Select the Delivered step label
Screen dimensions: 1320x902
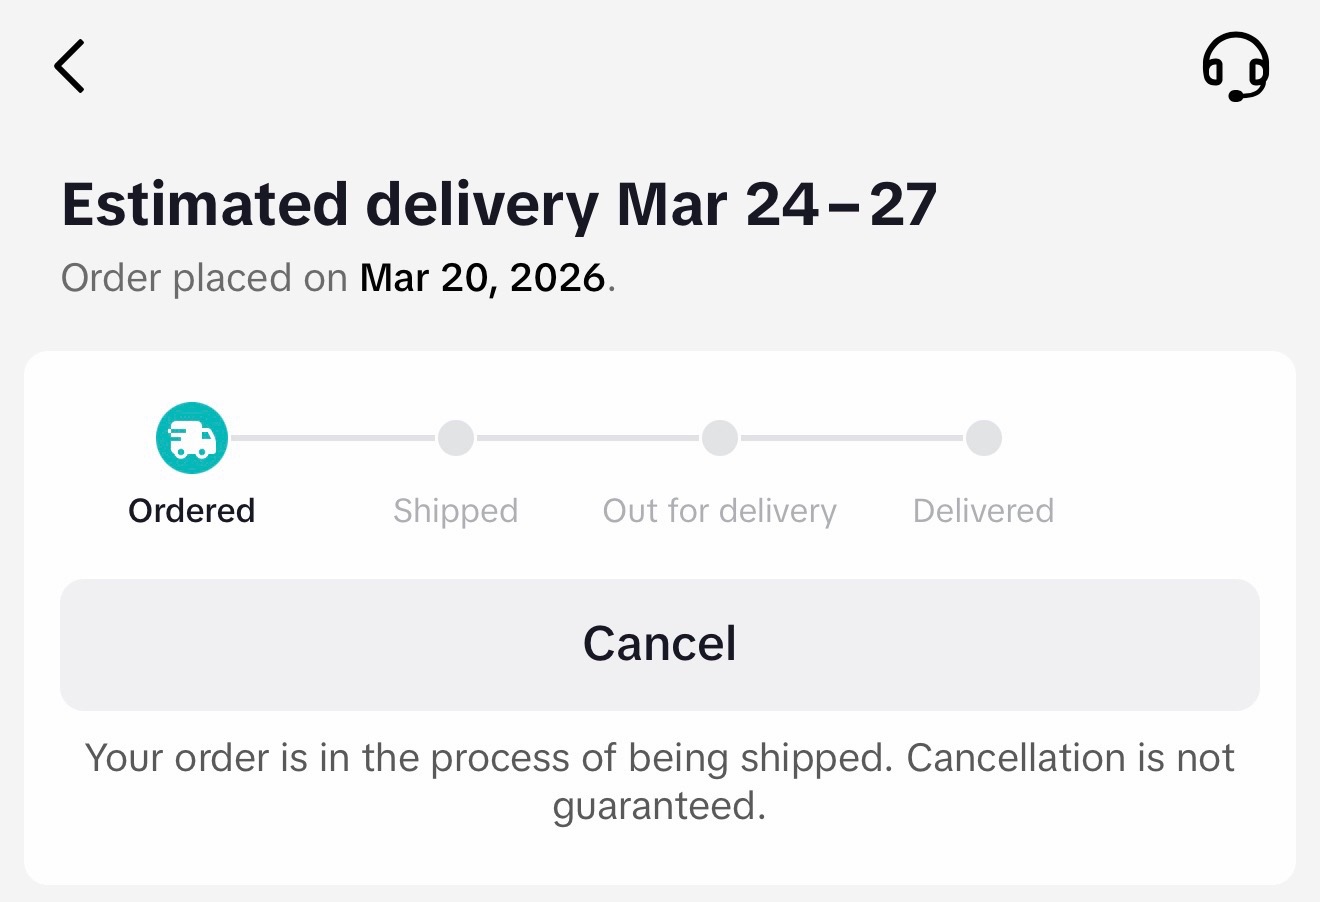tap(984, 511)
